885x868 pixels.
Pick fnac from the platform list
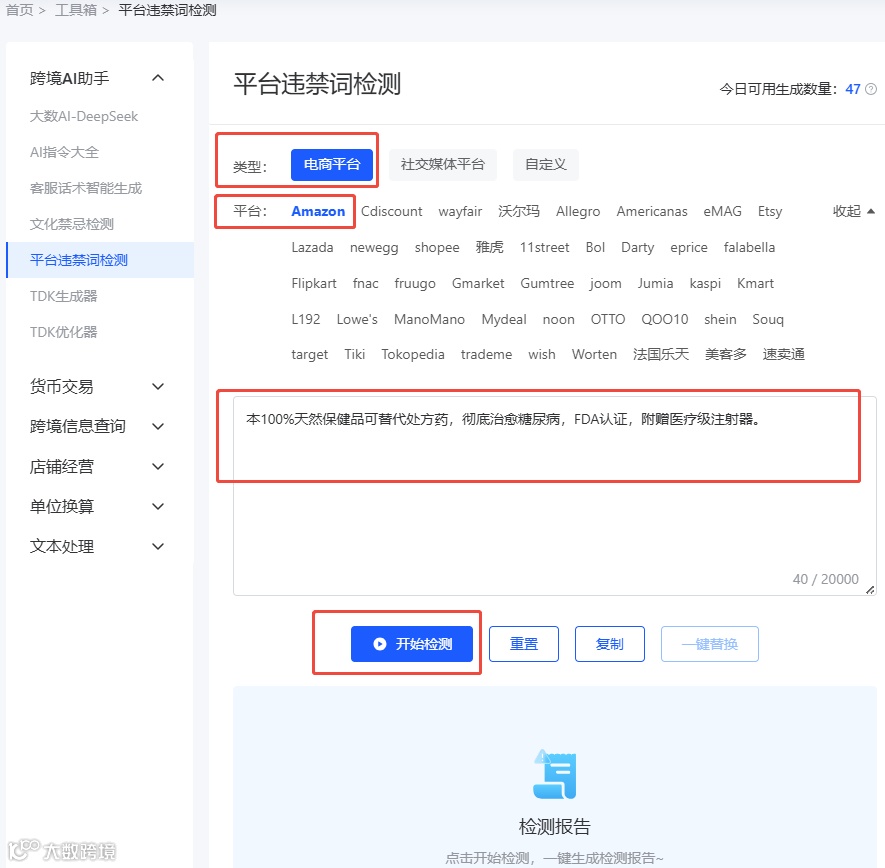pos(365,283)
